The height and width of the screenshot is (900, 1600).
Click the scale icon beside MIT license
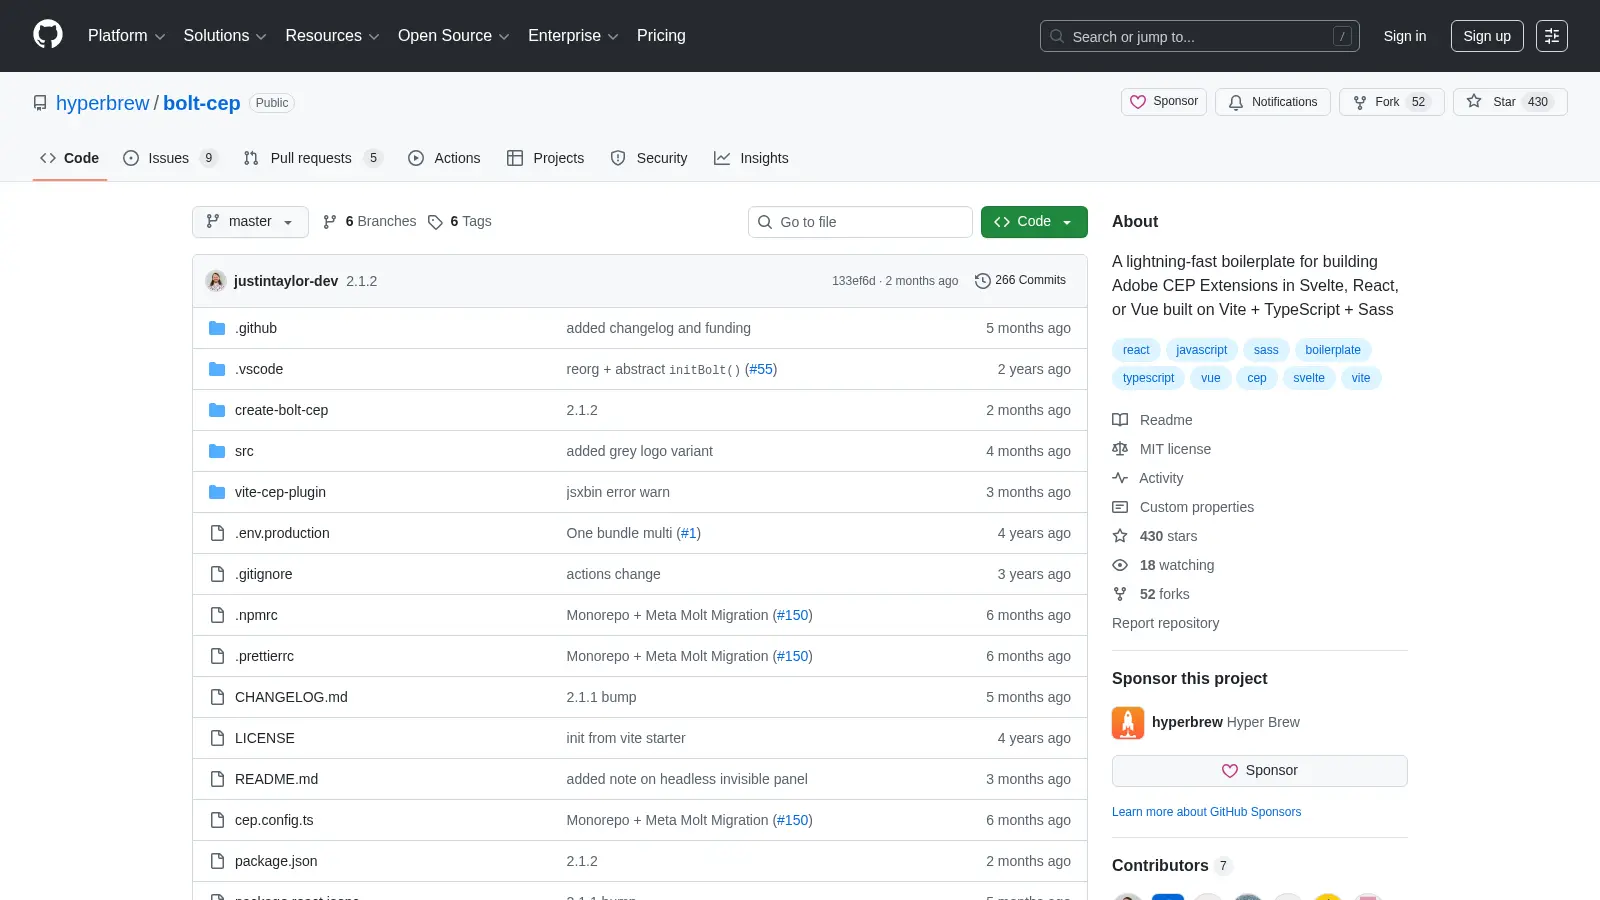click(x=1120, y=449)
